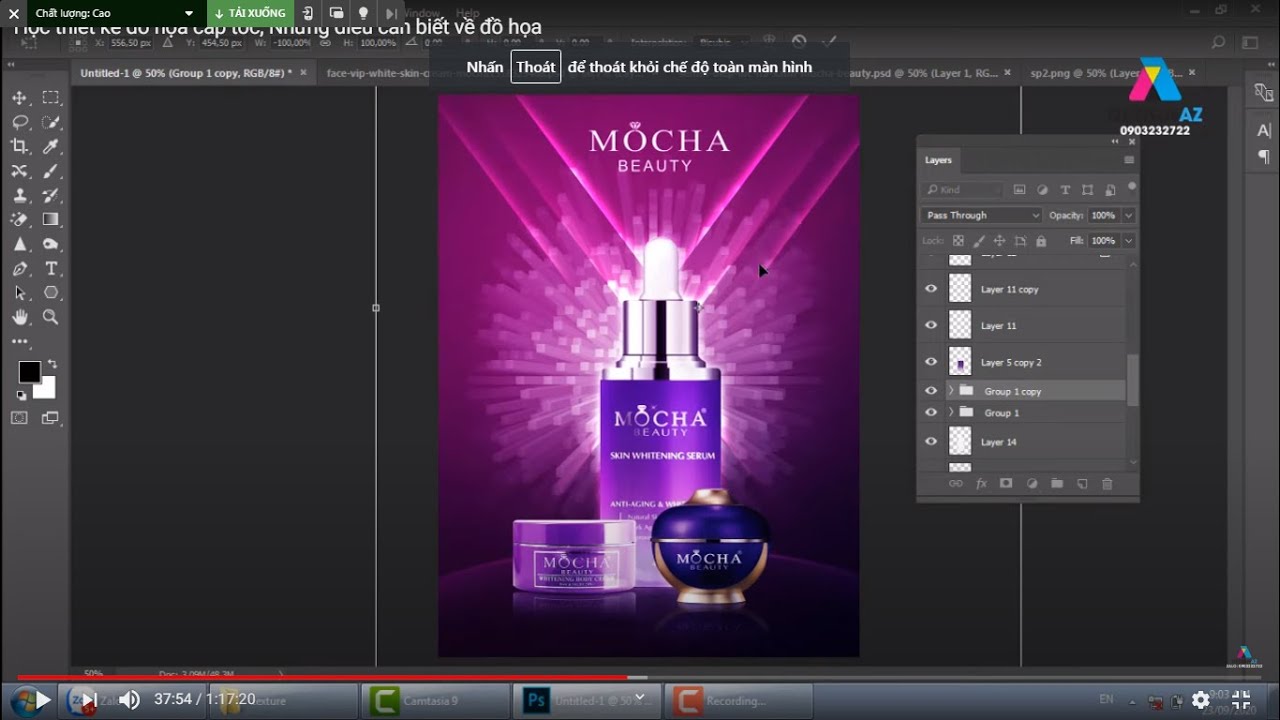Select the Horizontal Type tool

(51, 268)
